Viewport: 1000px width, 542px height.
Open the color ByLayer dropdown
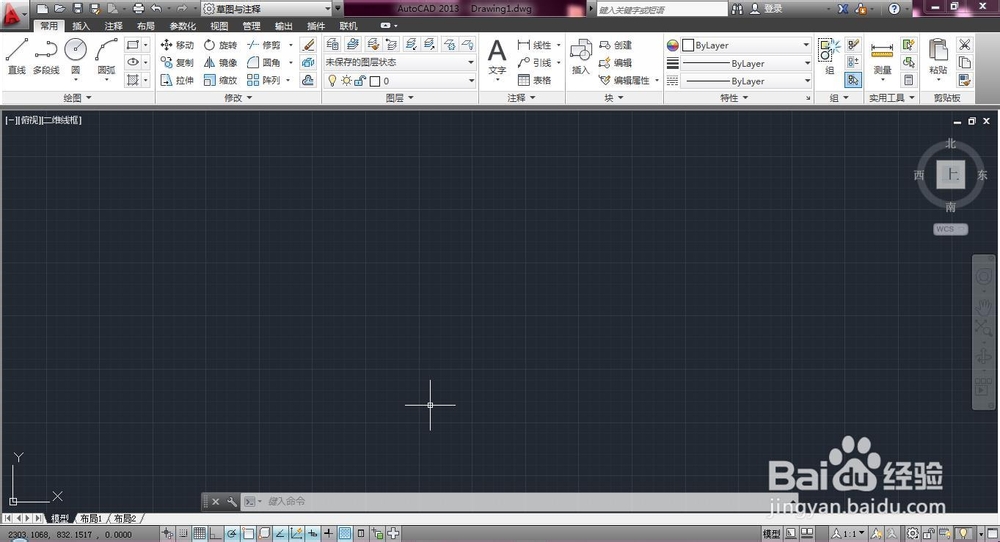pyautogui.click(x=746, y=45)
